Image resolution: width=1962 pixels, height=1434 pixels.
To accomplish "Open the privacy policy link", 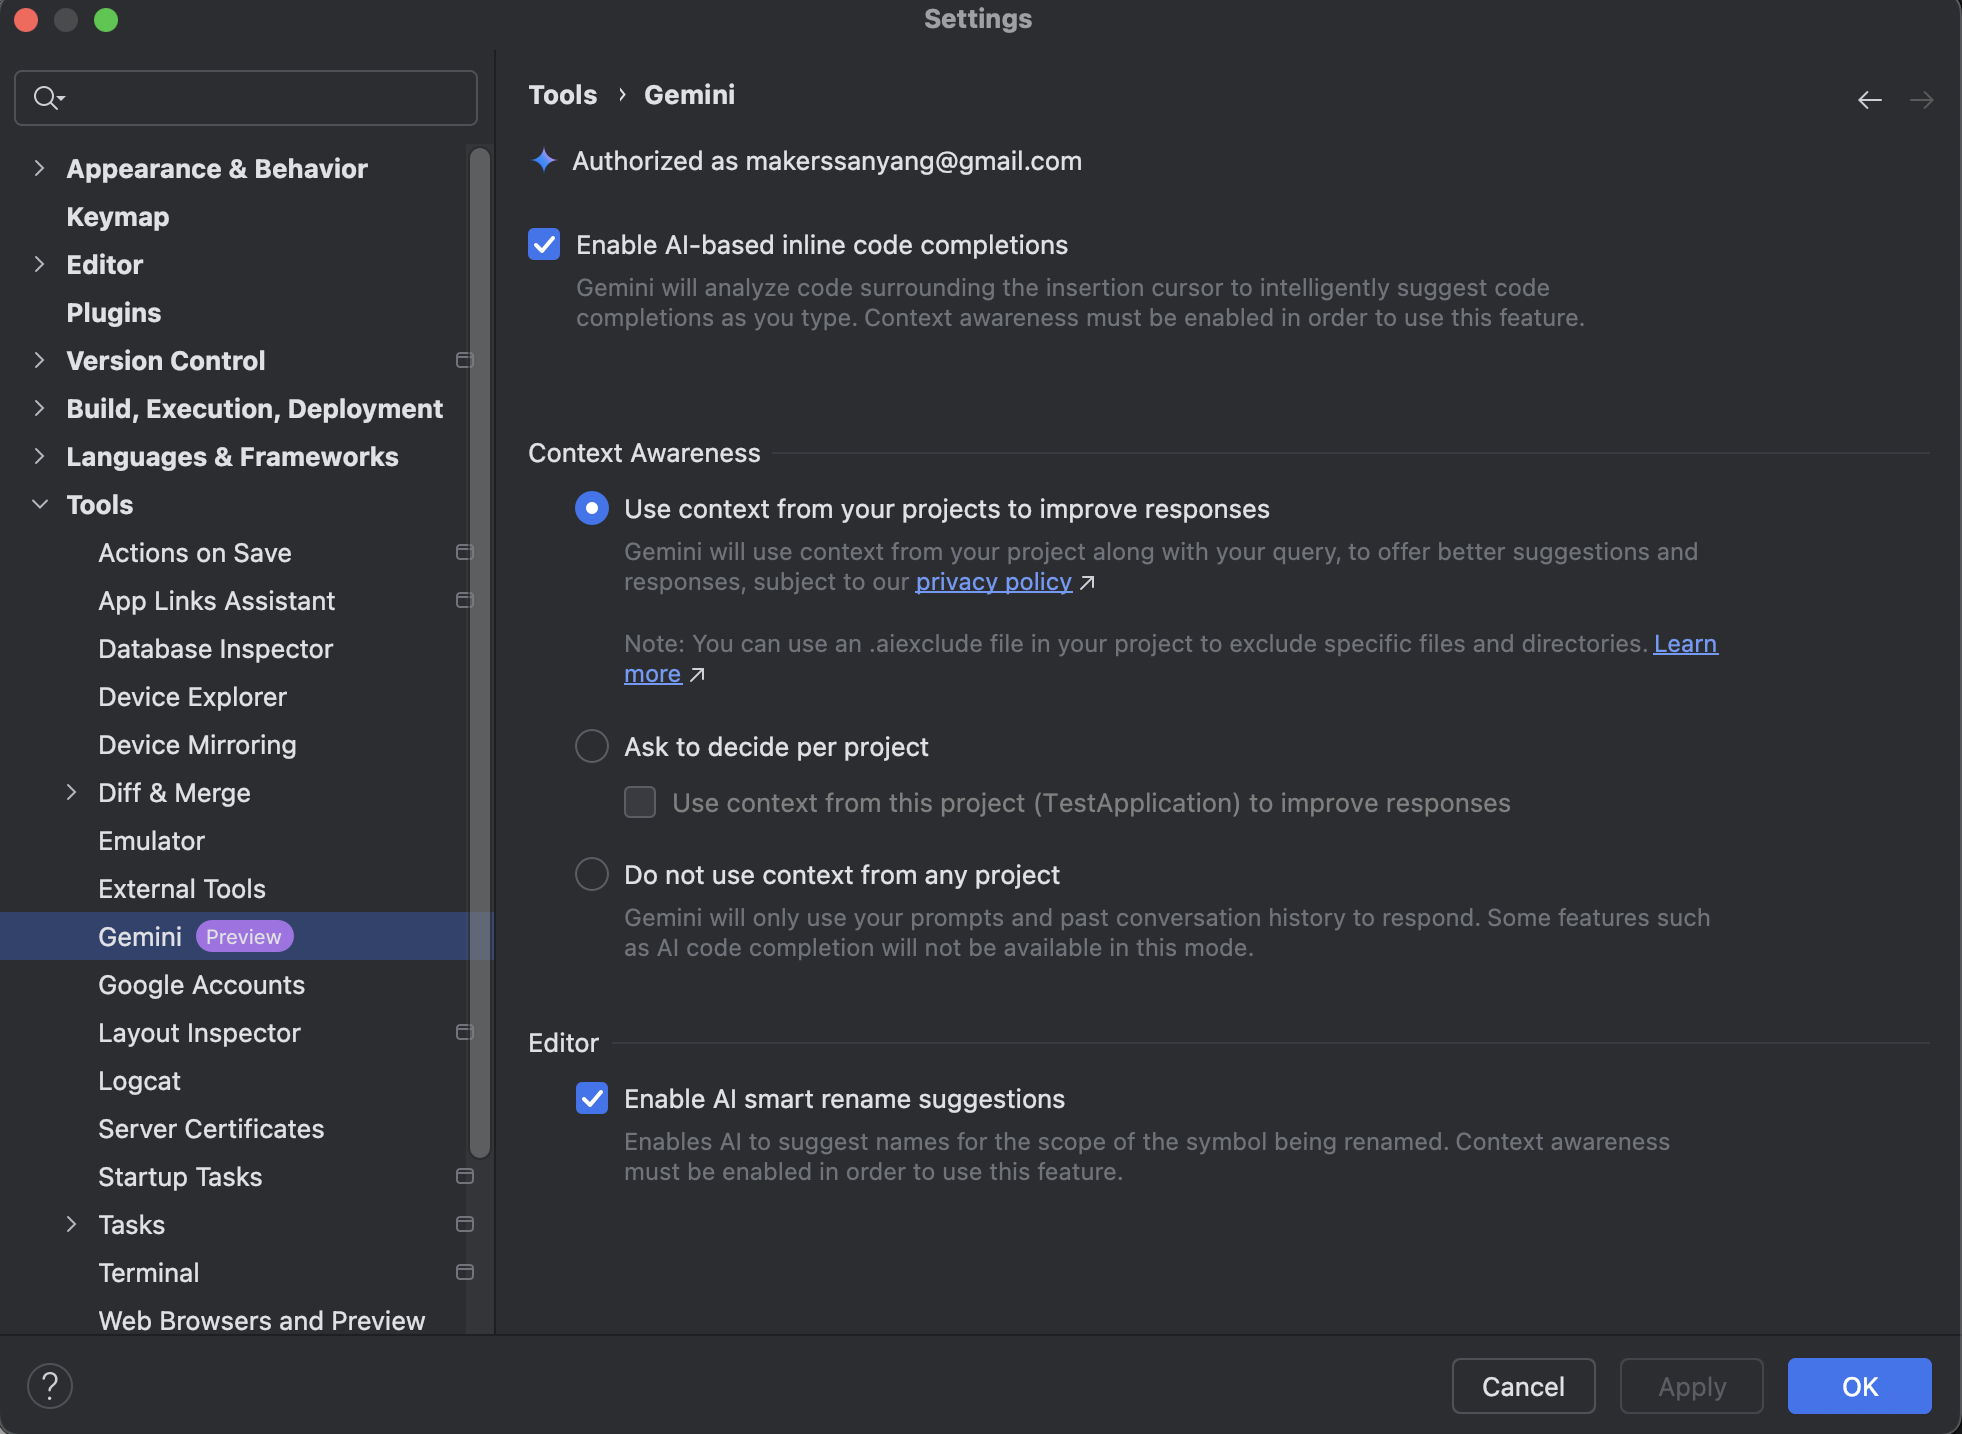I will pos(993,582).
